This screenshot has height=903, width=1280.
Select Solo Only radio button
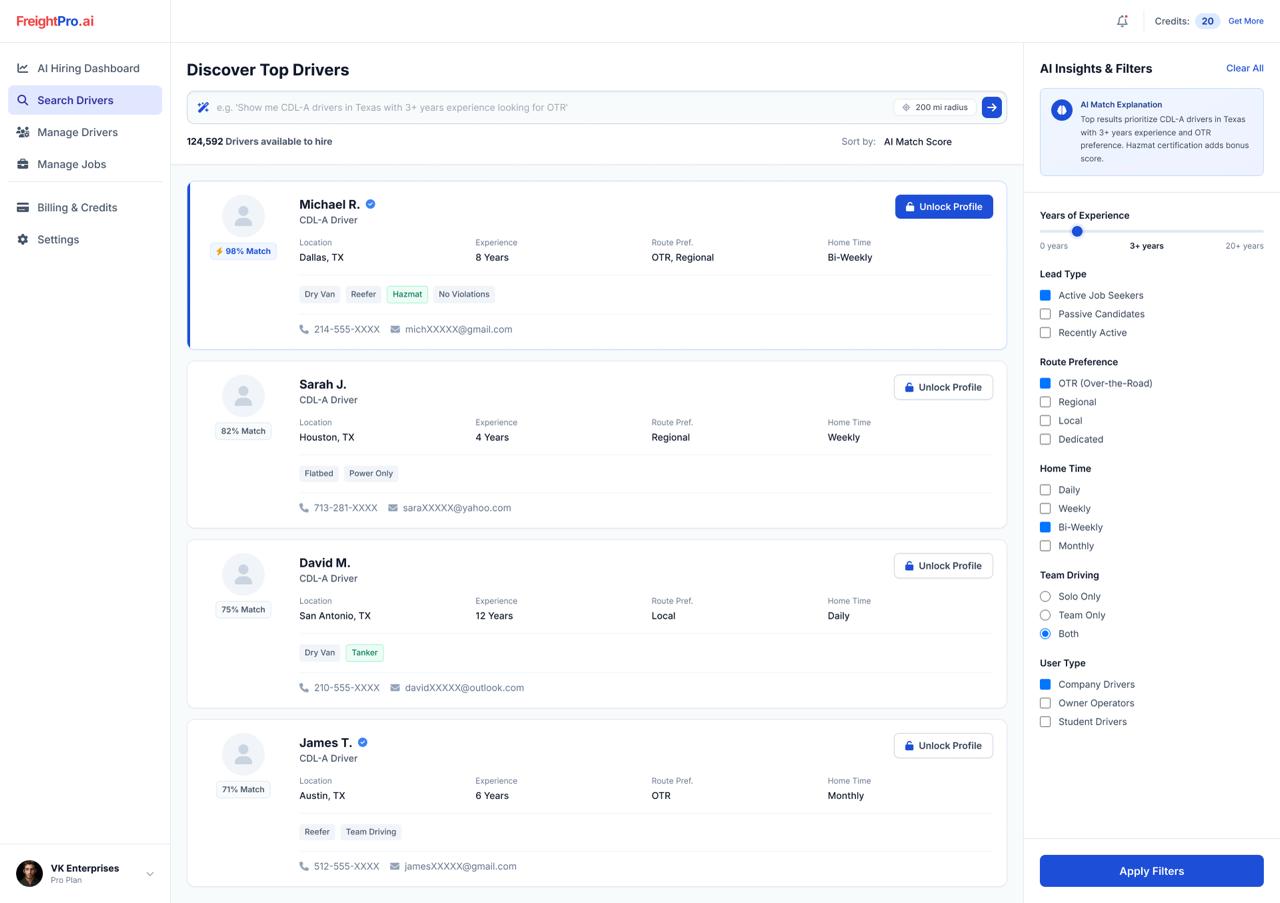point(1045,596)
